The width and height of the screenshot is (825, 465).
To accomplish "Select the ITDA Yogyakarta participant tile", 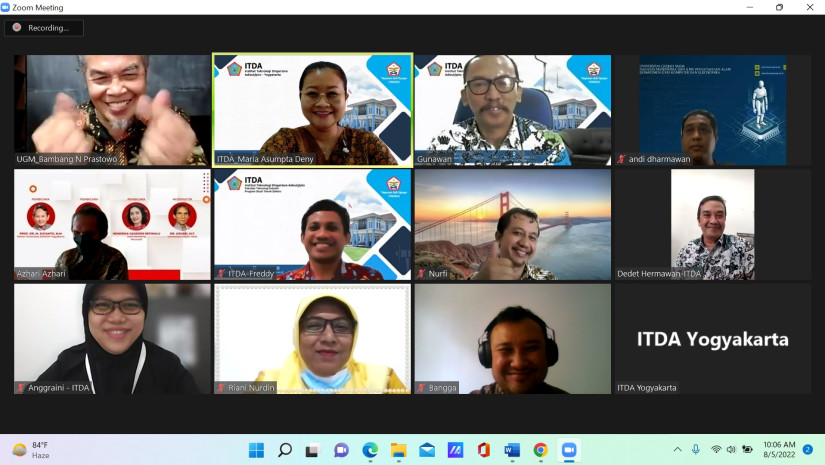I will (712, 339).
